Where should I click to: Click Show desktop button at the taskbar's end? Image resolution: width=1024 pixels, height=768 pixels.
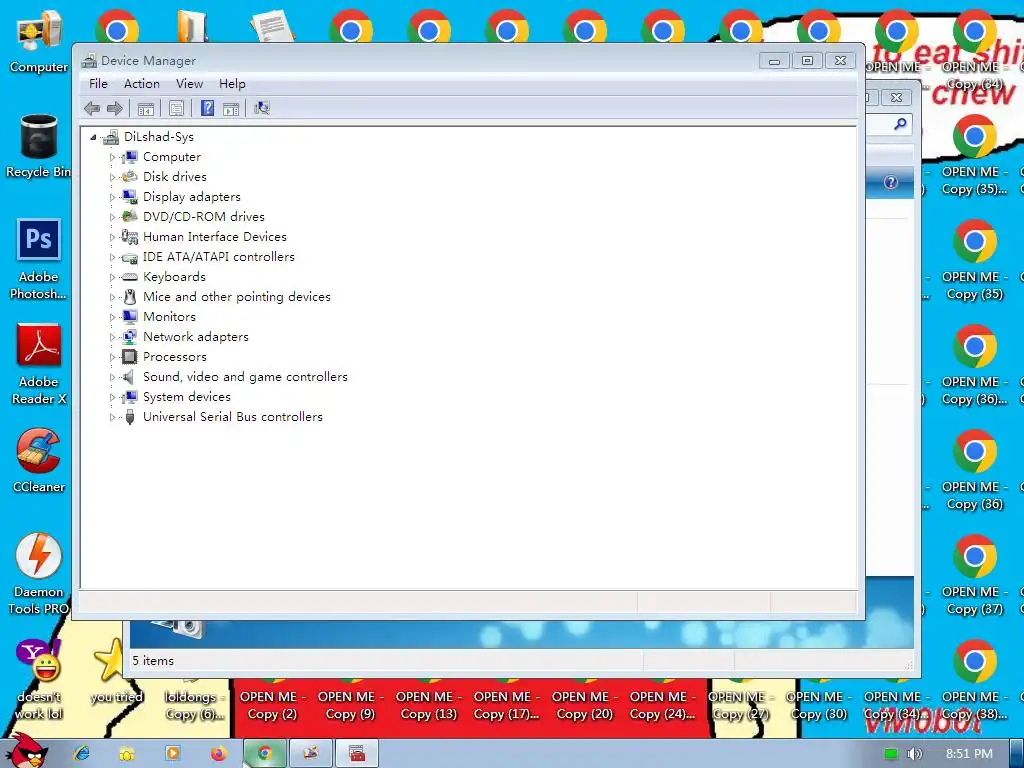pos(1017,754)
